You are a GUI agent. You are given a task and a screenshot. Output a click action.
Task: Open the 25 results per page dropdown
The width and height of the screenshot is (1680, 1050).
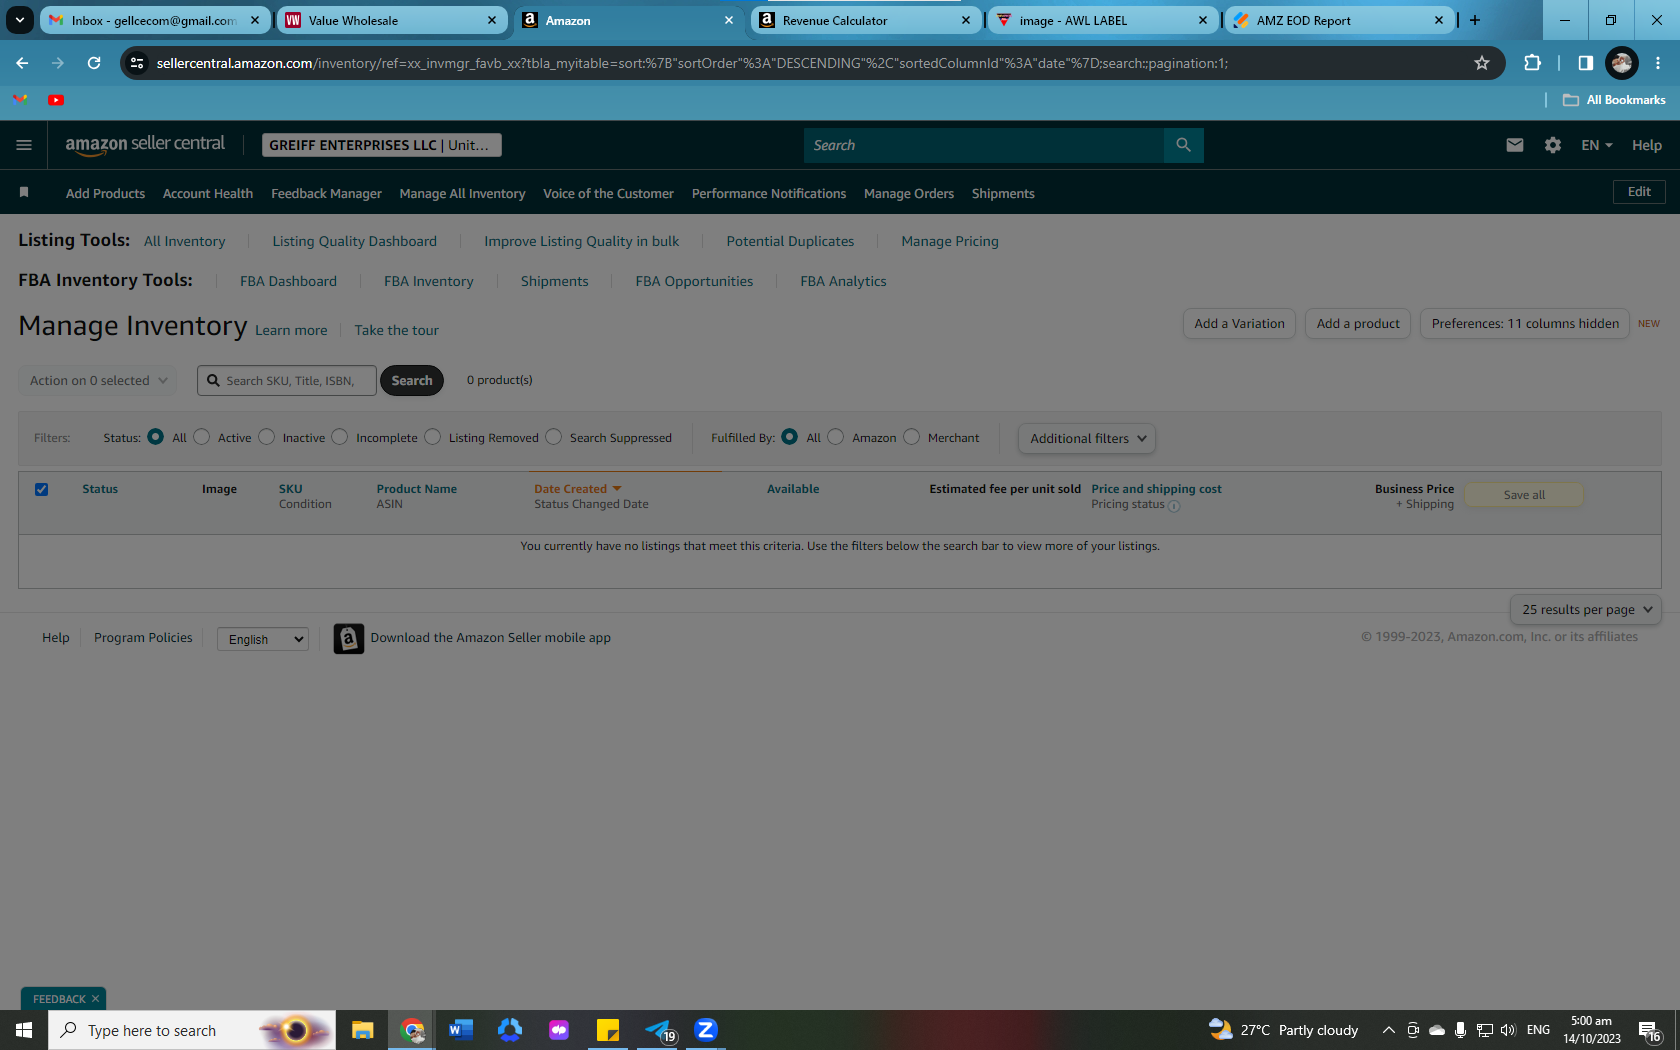(1586, 609)
